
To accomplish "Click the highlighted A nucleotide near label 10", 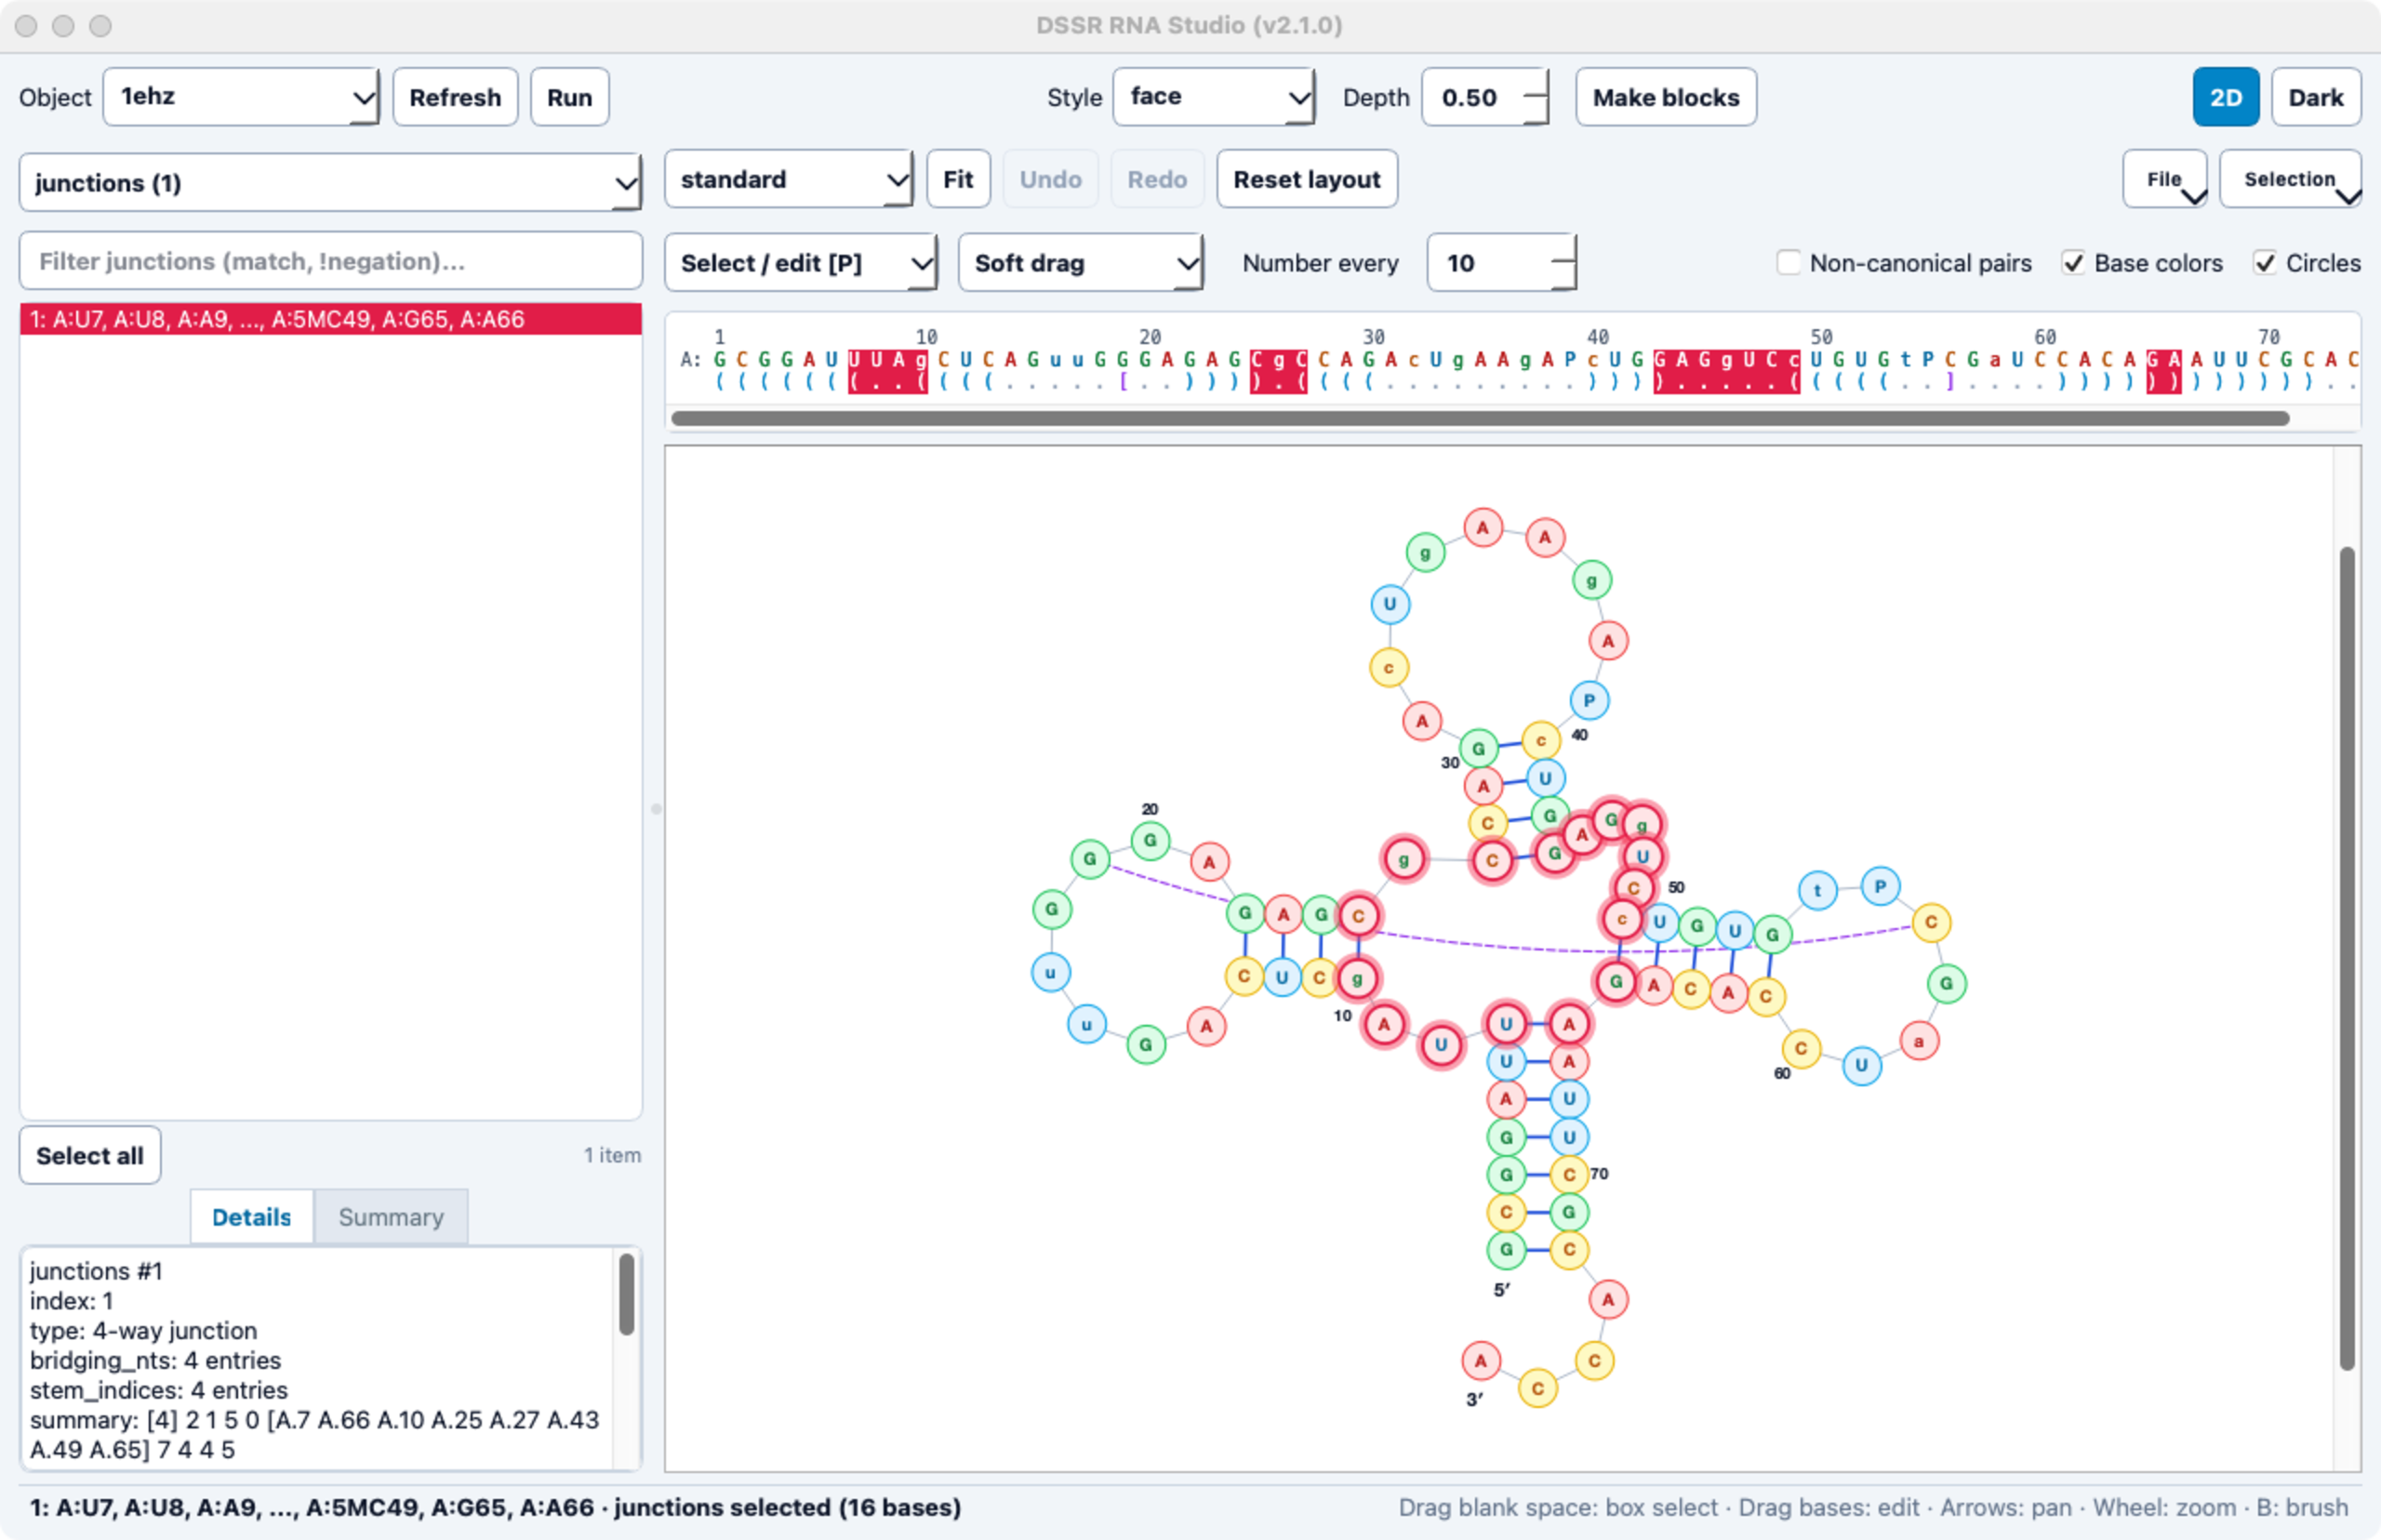I will 1384,1024.
